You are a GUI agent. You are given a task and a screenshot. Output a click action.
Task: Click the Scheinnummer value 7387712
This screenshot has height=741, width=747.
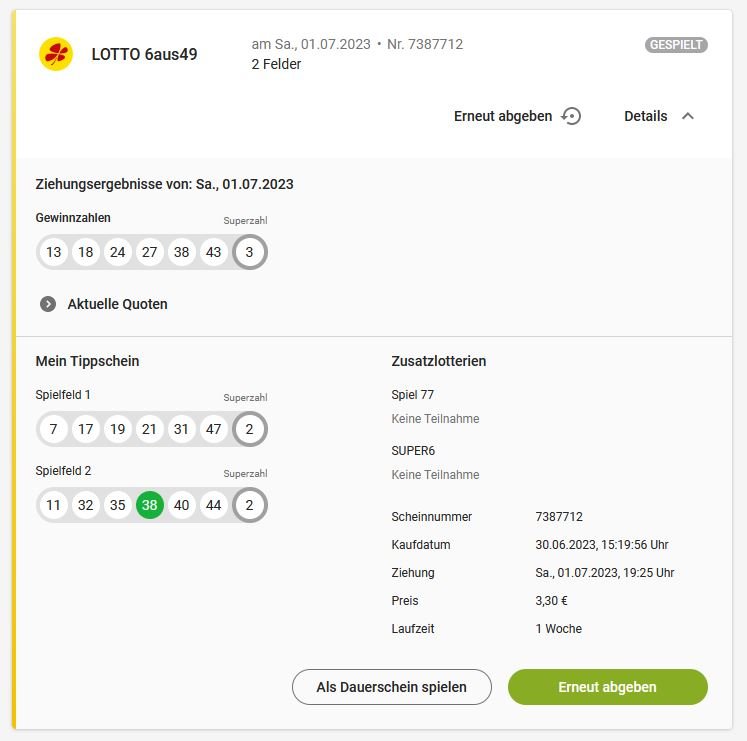click(559, 517)
